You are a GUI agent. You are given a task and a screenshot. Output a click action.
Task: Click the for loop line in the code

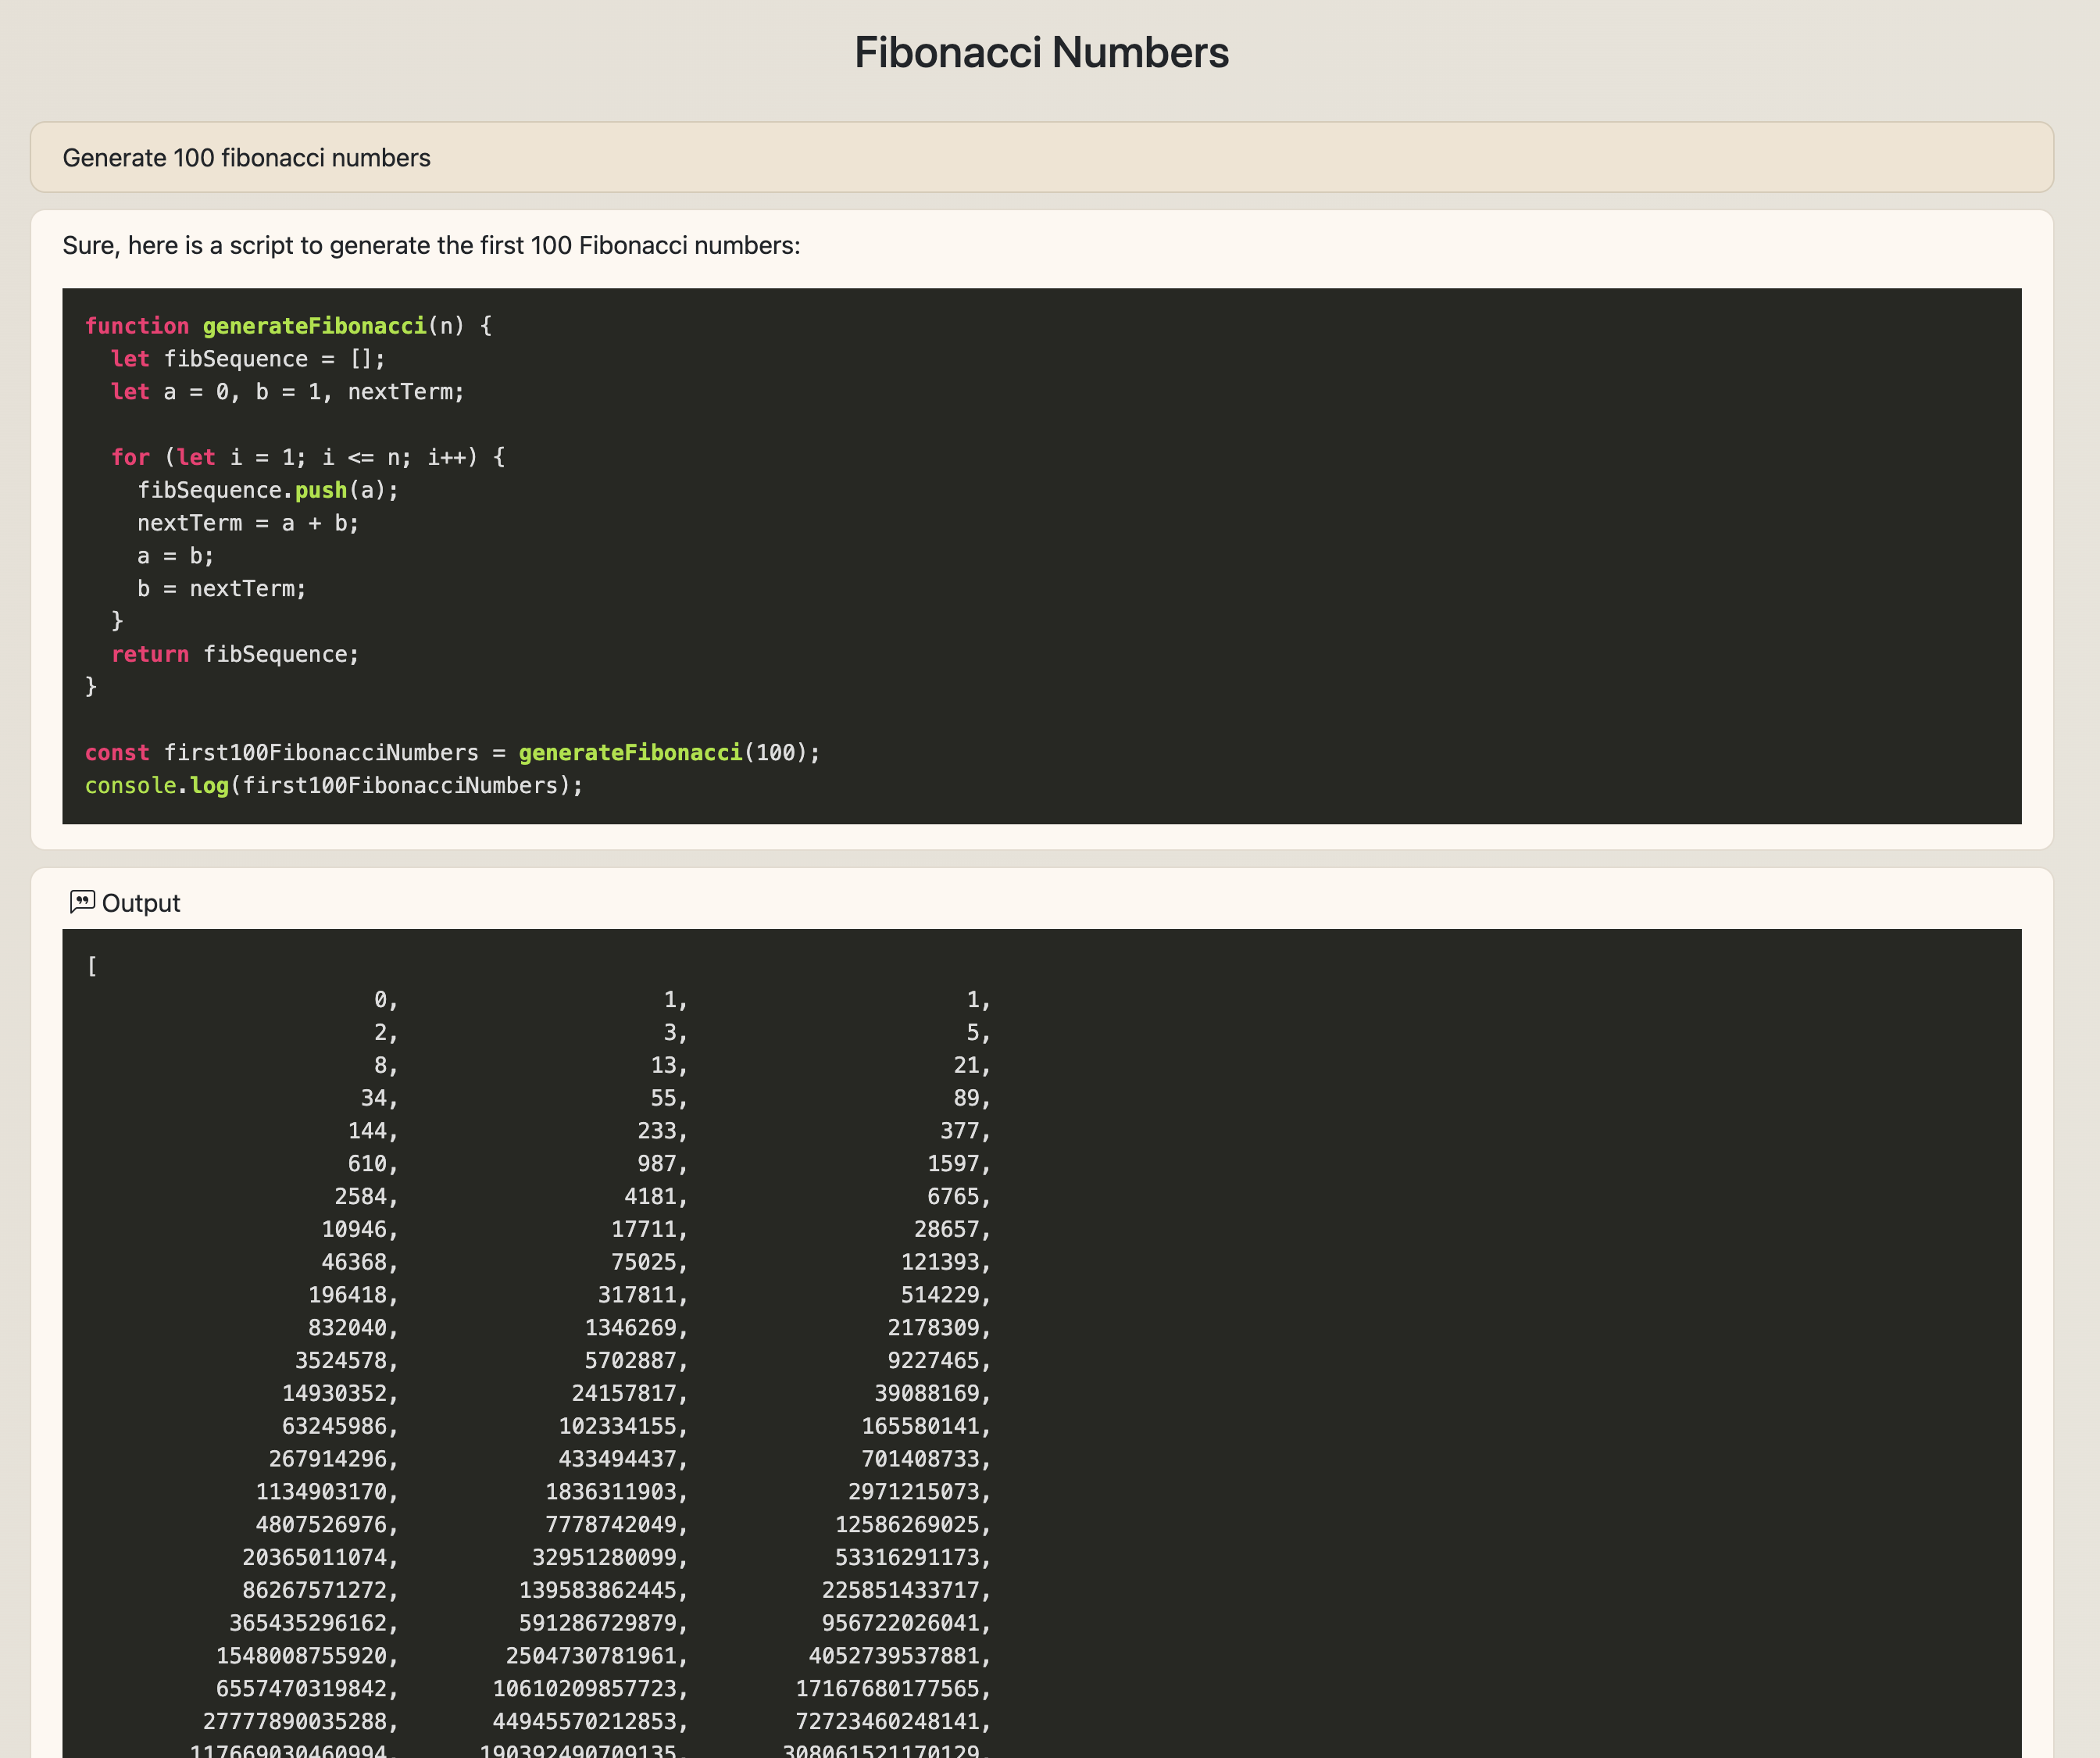coord(308,457)
